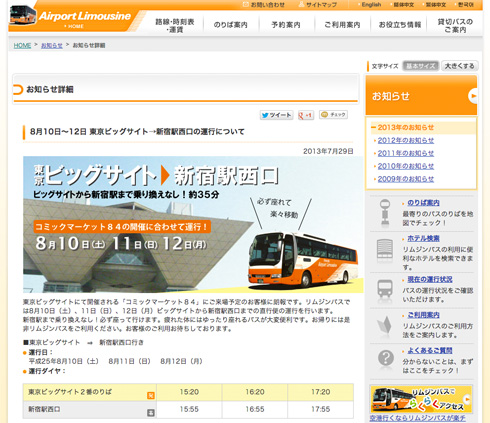This screenshot has height=423, width=490.
Task: Open ご利用案内 menu item
Action: (x=342, y=25)
